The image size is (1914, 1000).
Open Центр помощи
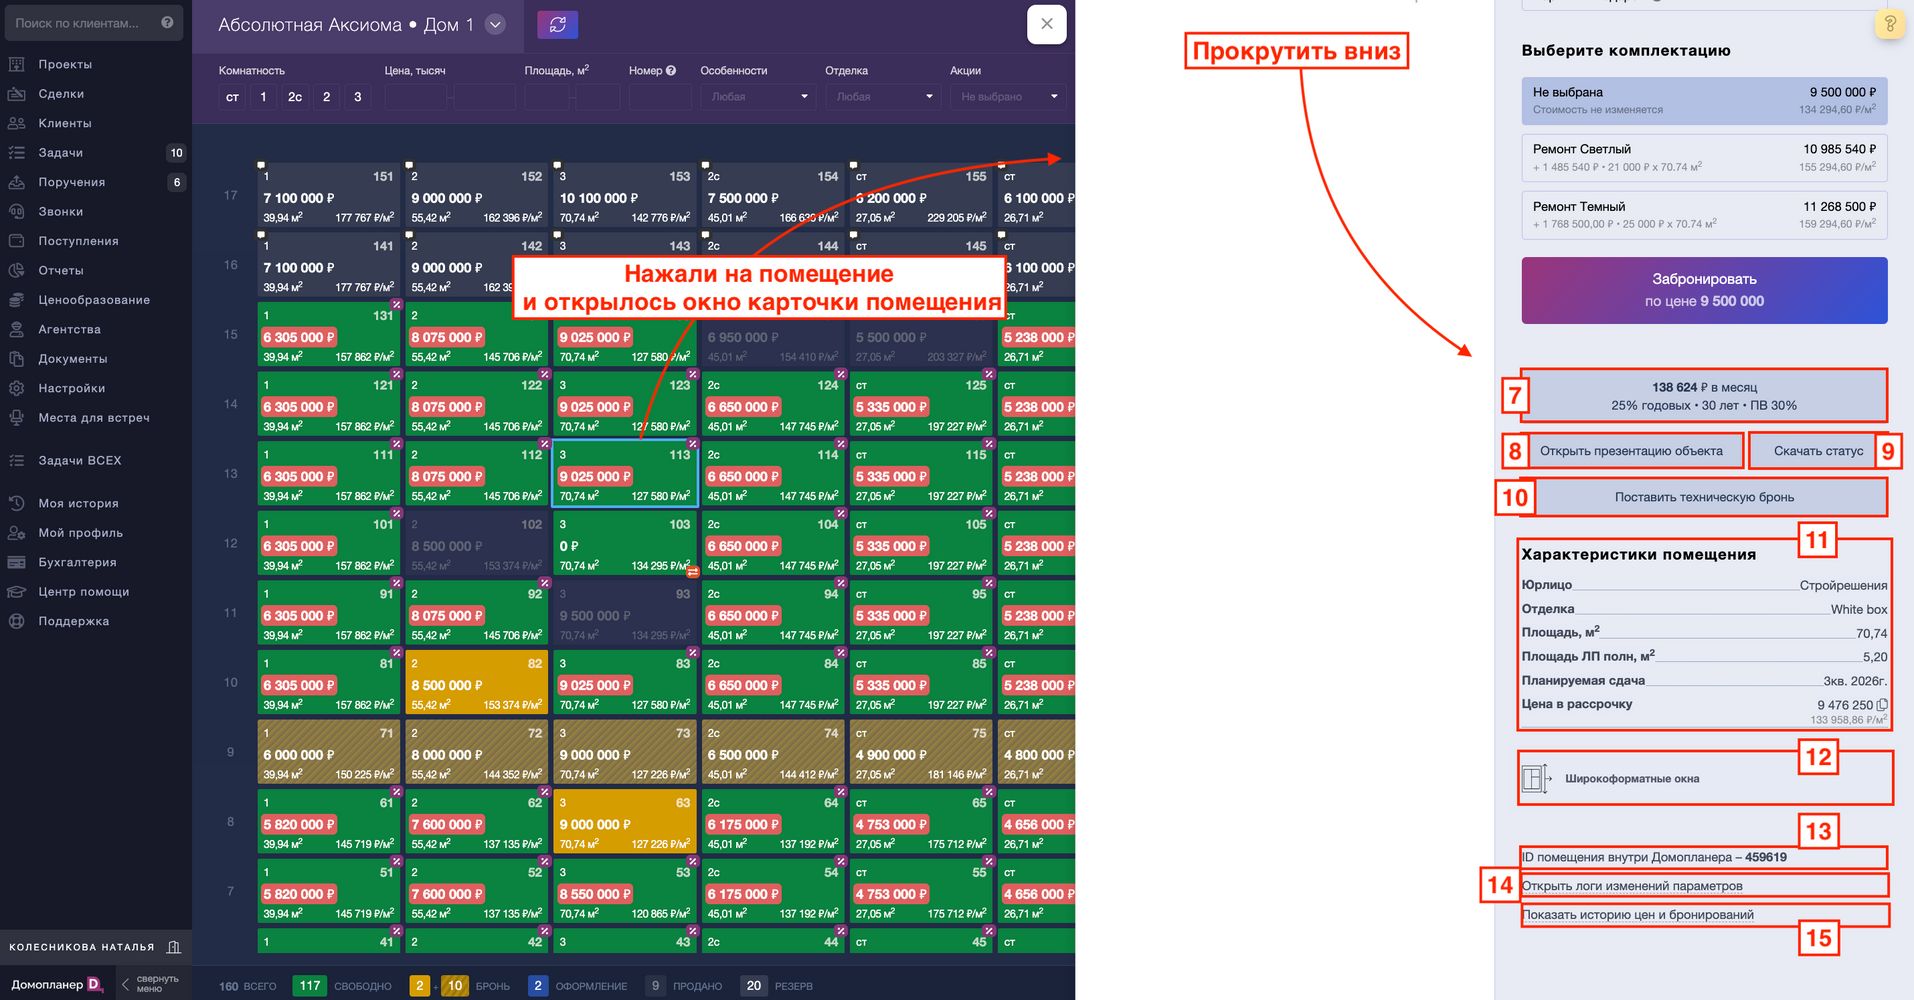(x=84, y=592)
